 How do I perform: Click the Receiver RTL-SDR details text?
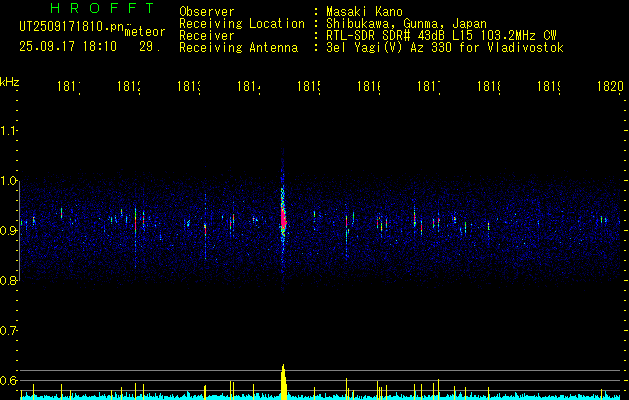tap(441, 35)
